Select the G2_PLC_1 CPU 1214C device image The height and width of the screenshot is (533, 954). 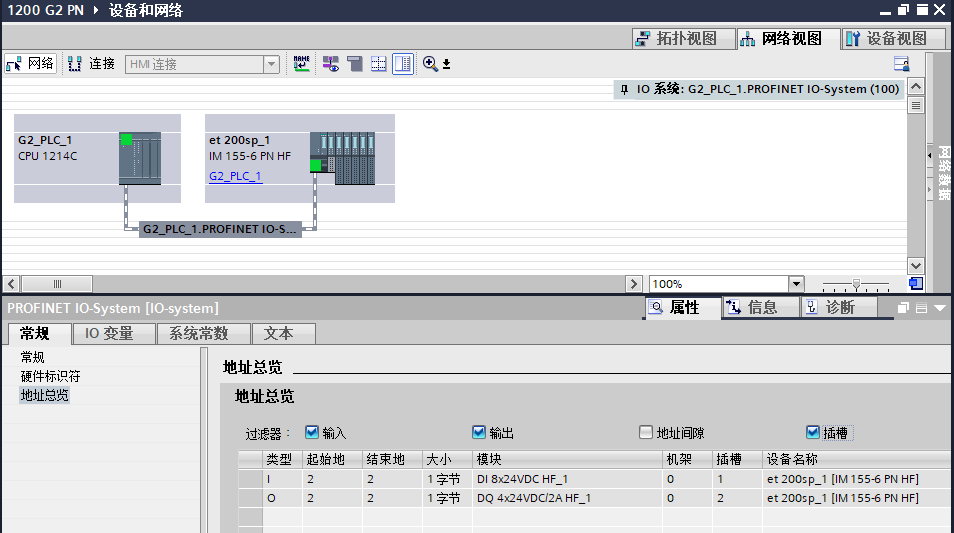139,158
